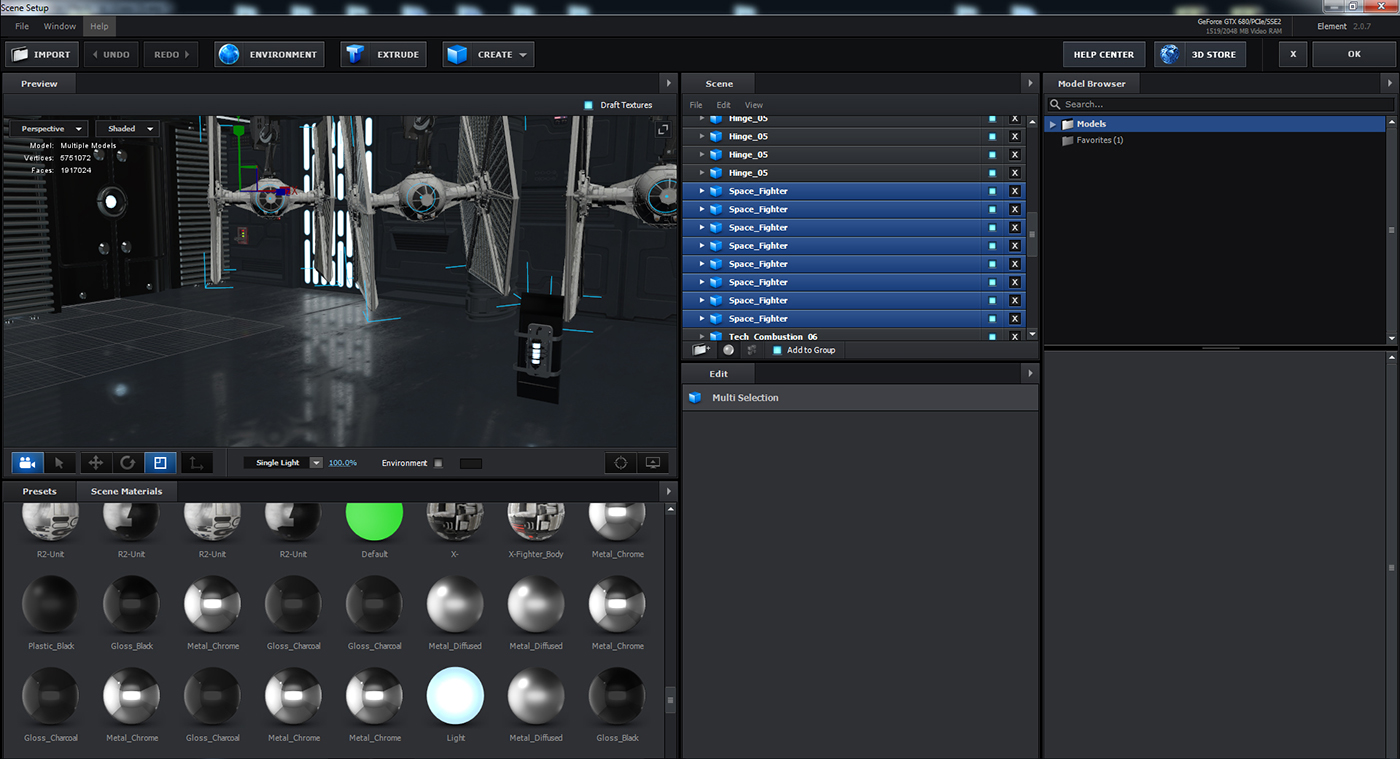
Task: Click the axis orientation icon in Preview toolbar
Action: 197,463
